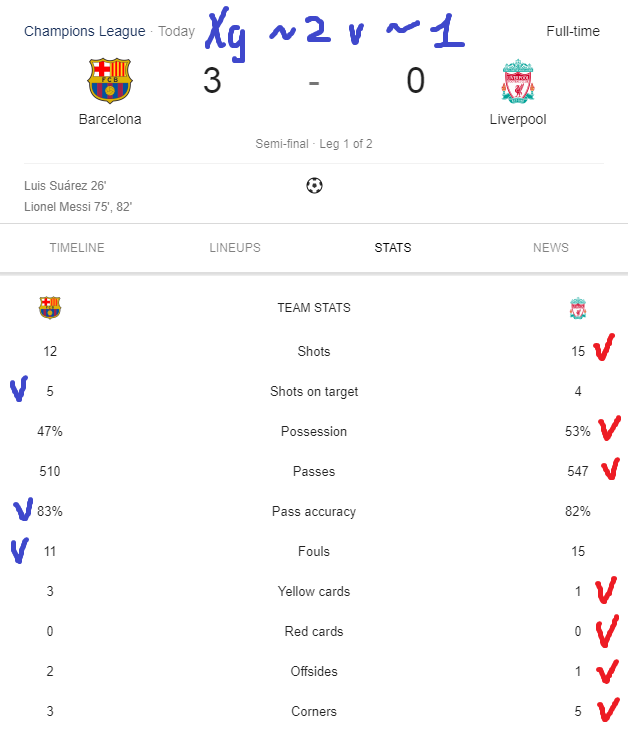Screen dimensions: 628x736
Task: Click the 3 - 0 match score
Action: 314,81
